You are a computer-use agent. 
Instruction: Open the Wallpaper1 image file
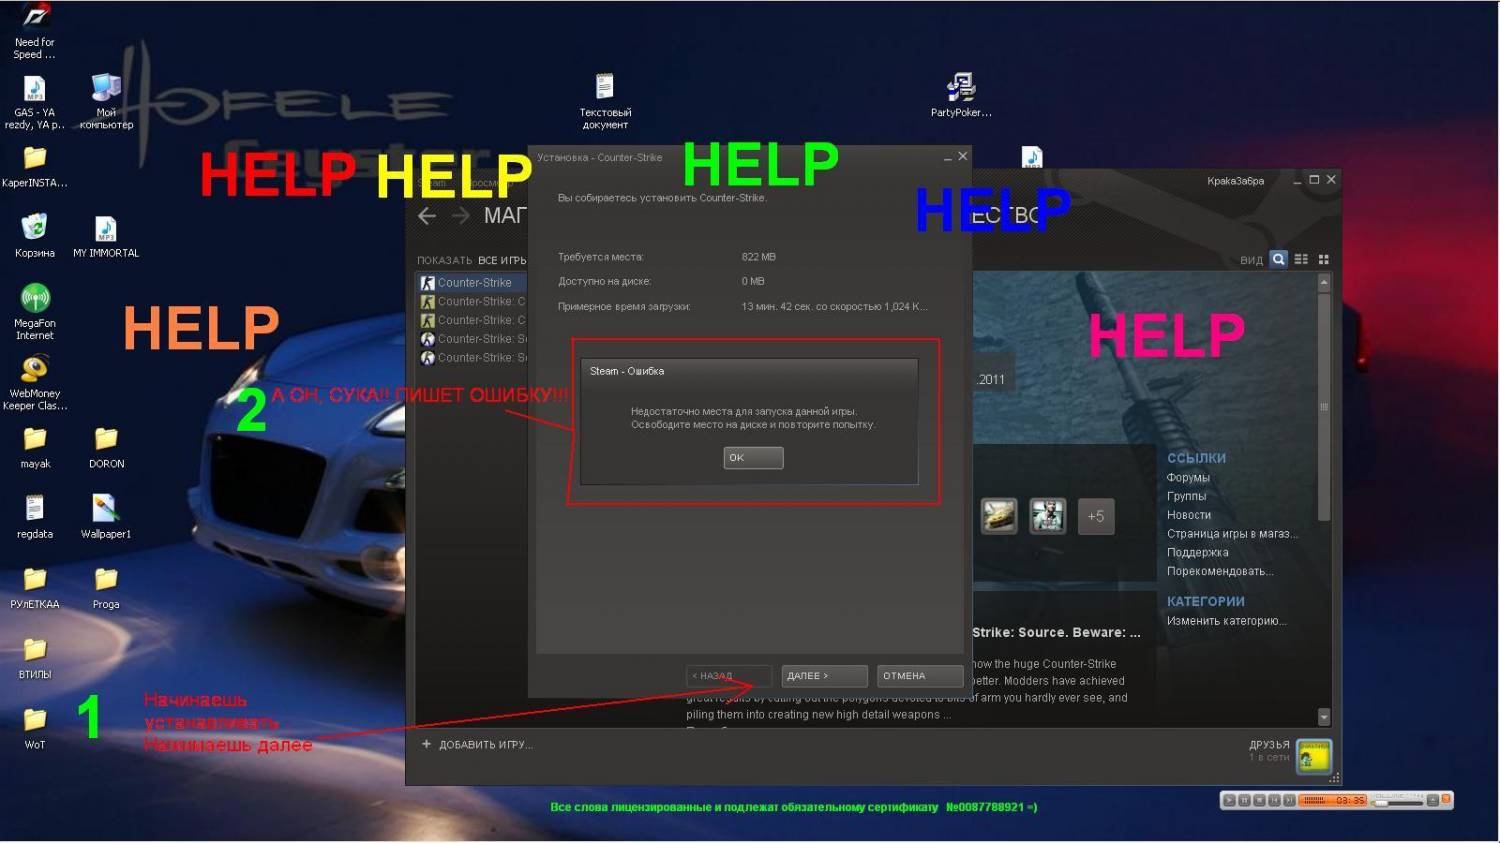(x=106, y=518)
